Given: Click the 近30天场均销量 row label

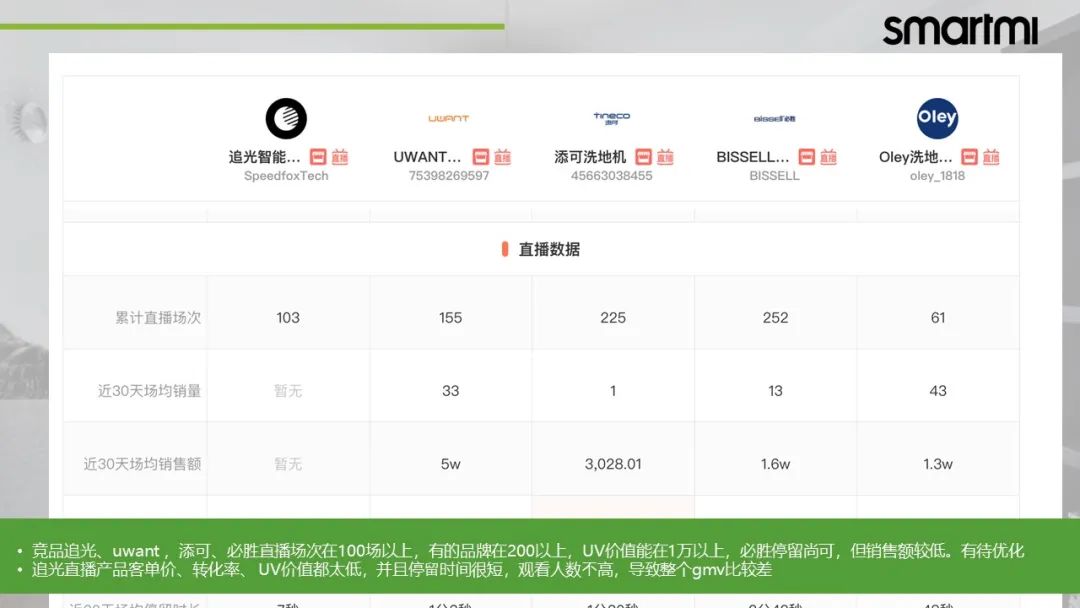Looking at the screenshot, I should point(149,391).
